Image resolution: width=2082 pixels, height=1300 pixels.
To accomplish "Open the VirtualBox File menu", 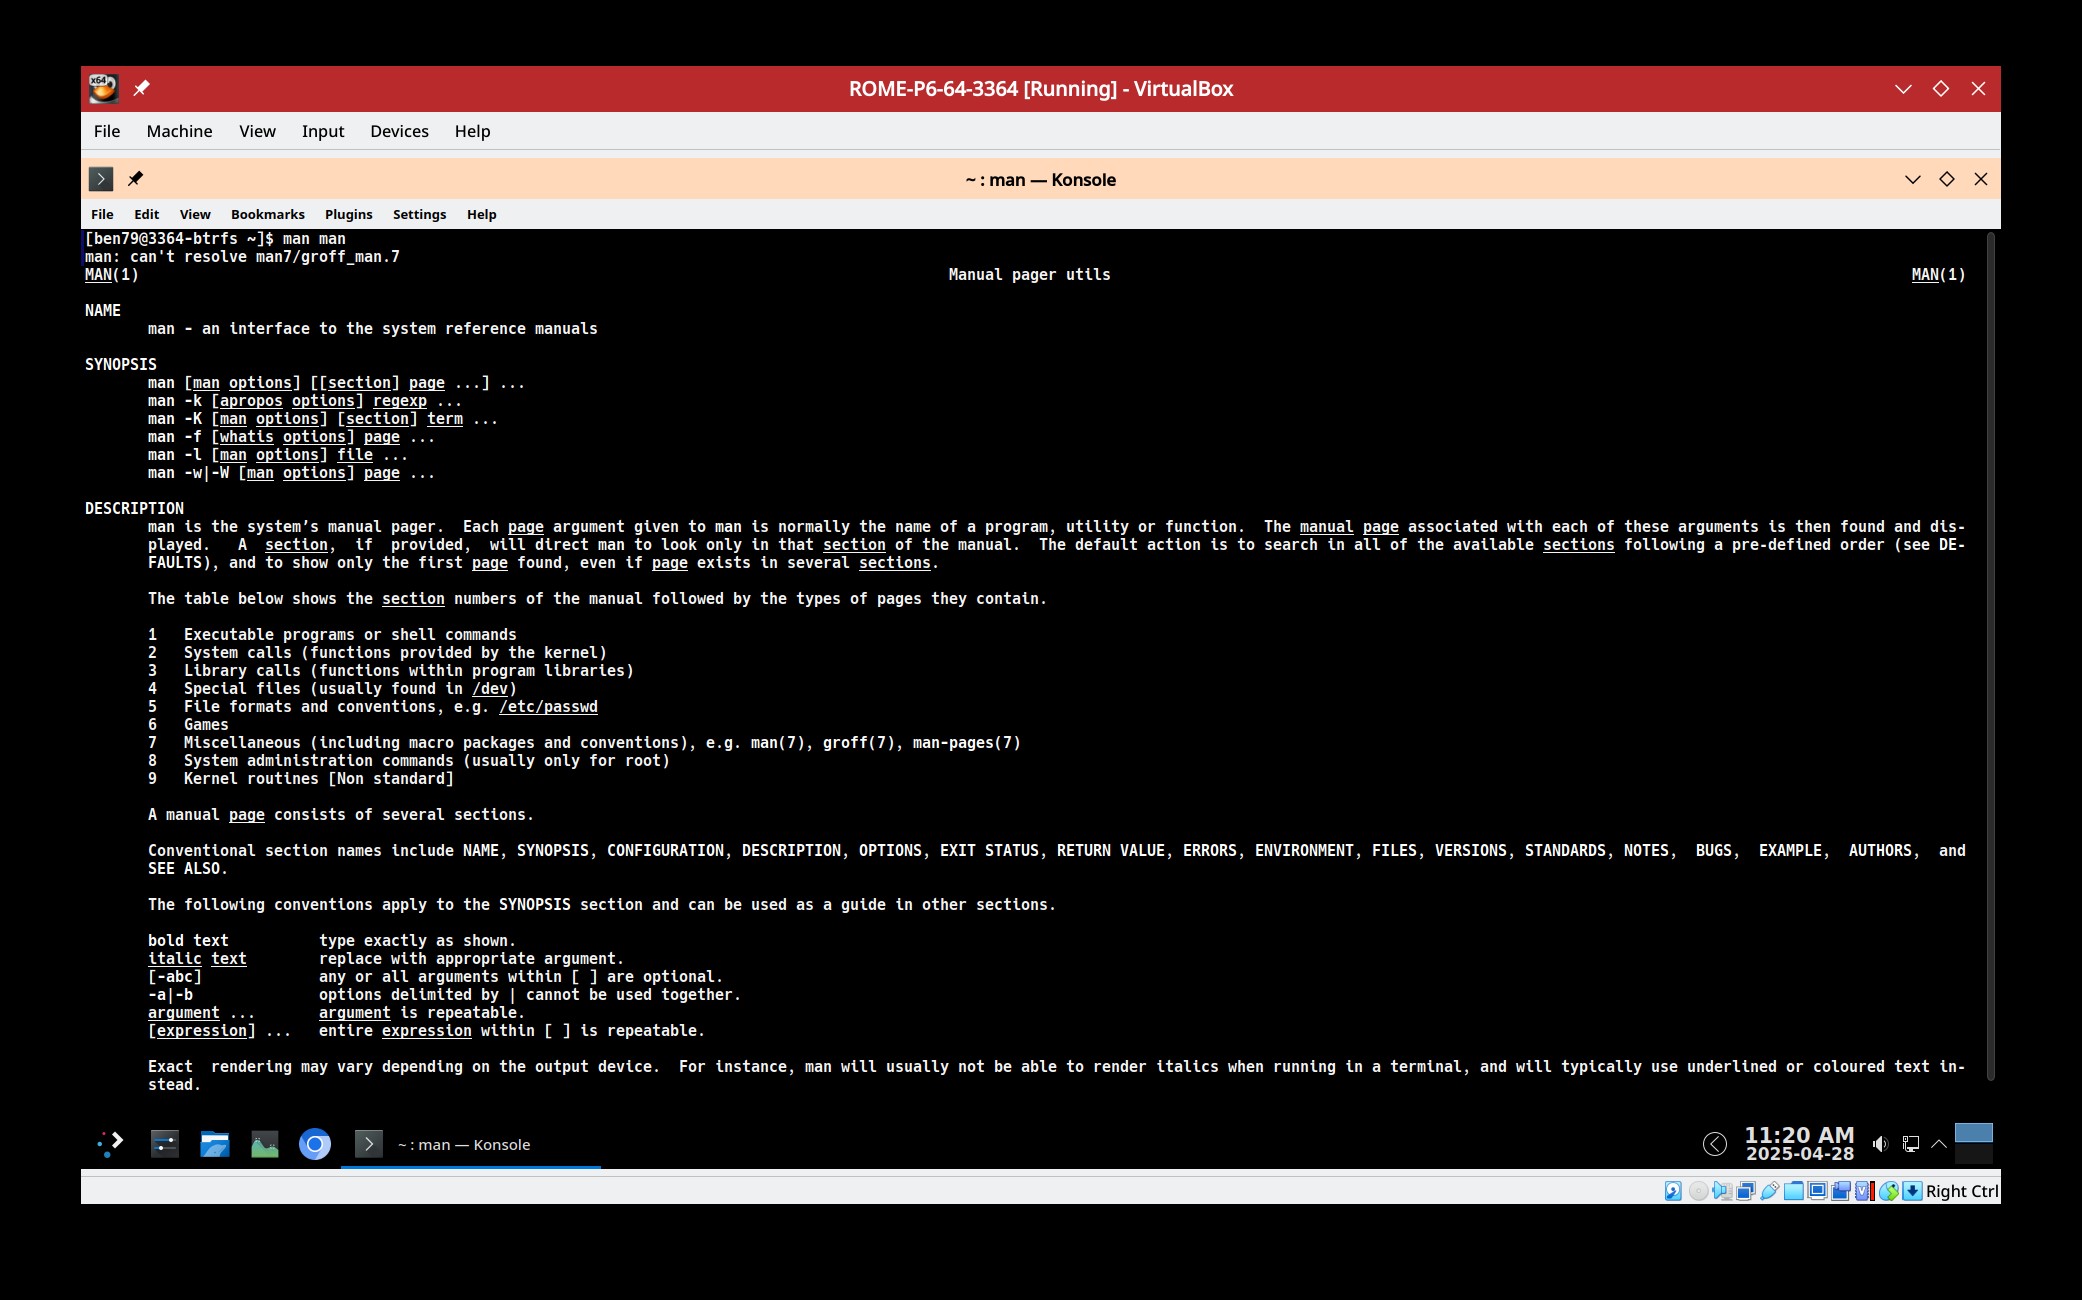I will click(x=107, y=131).
